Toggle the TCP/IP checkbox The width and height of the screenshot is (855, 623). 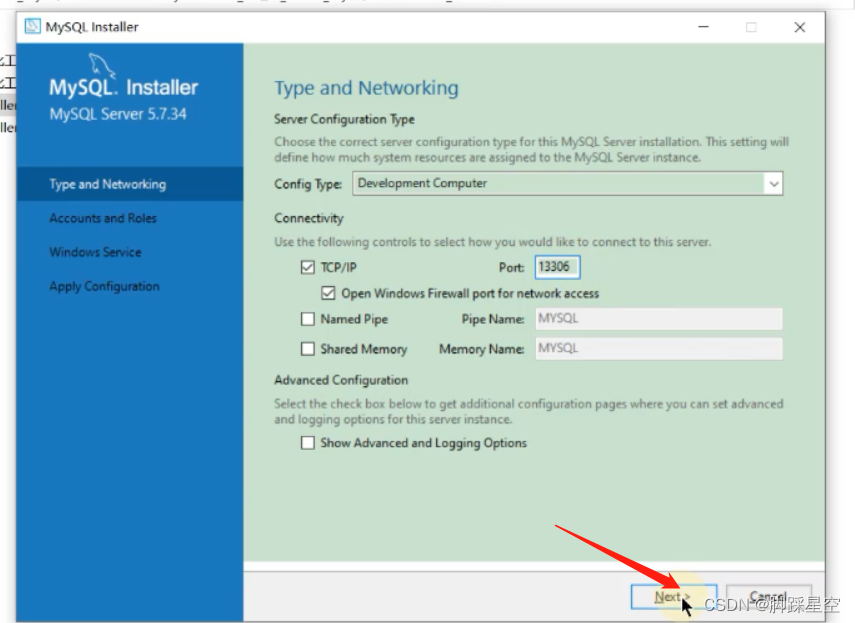[308, 267]
